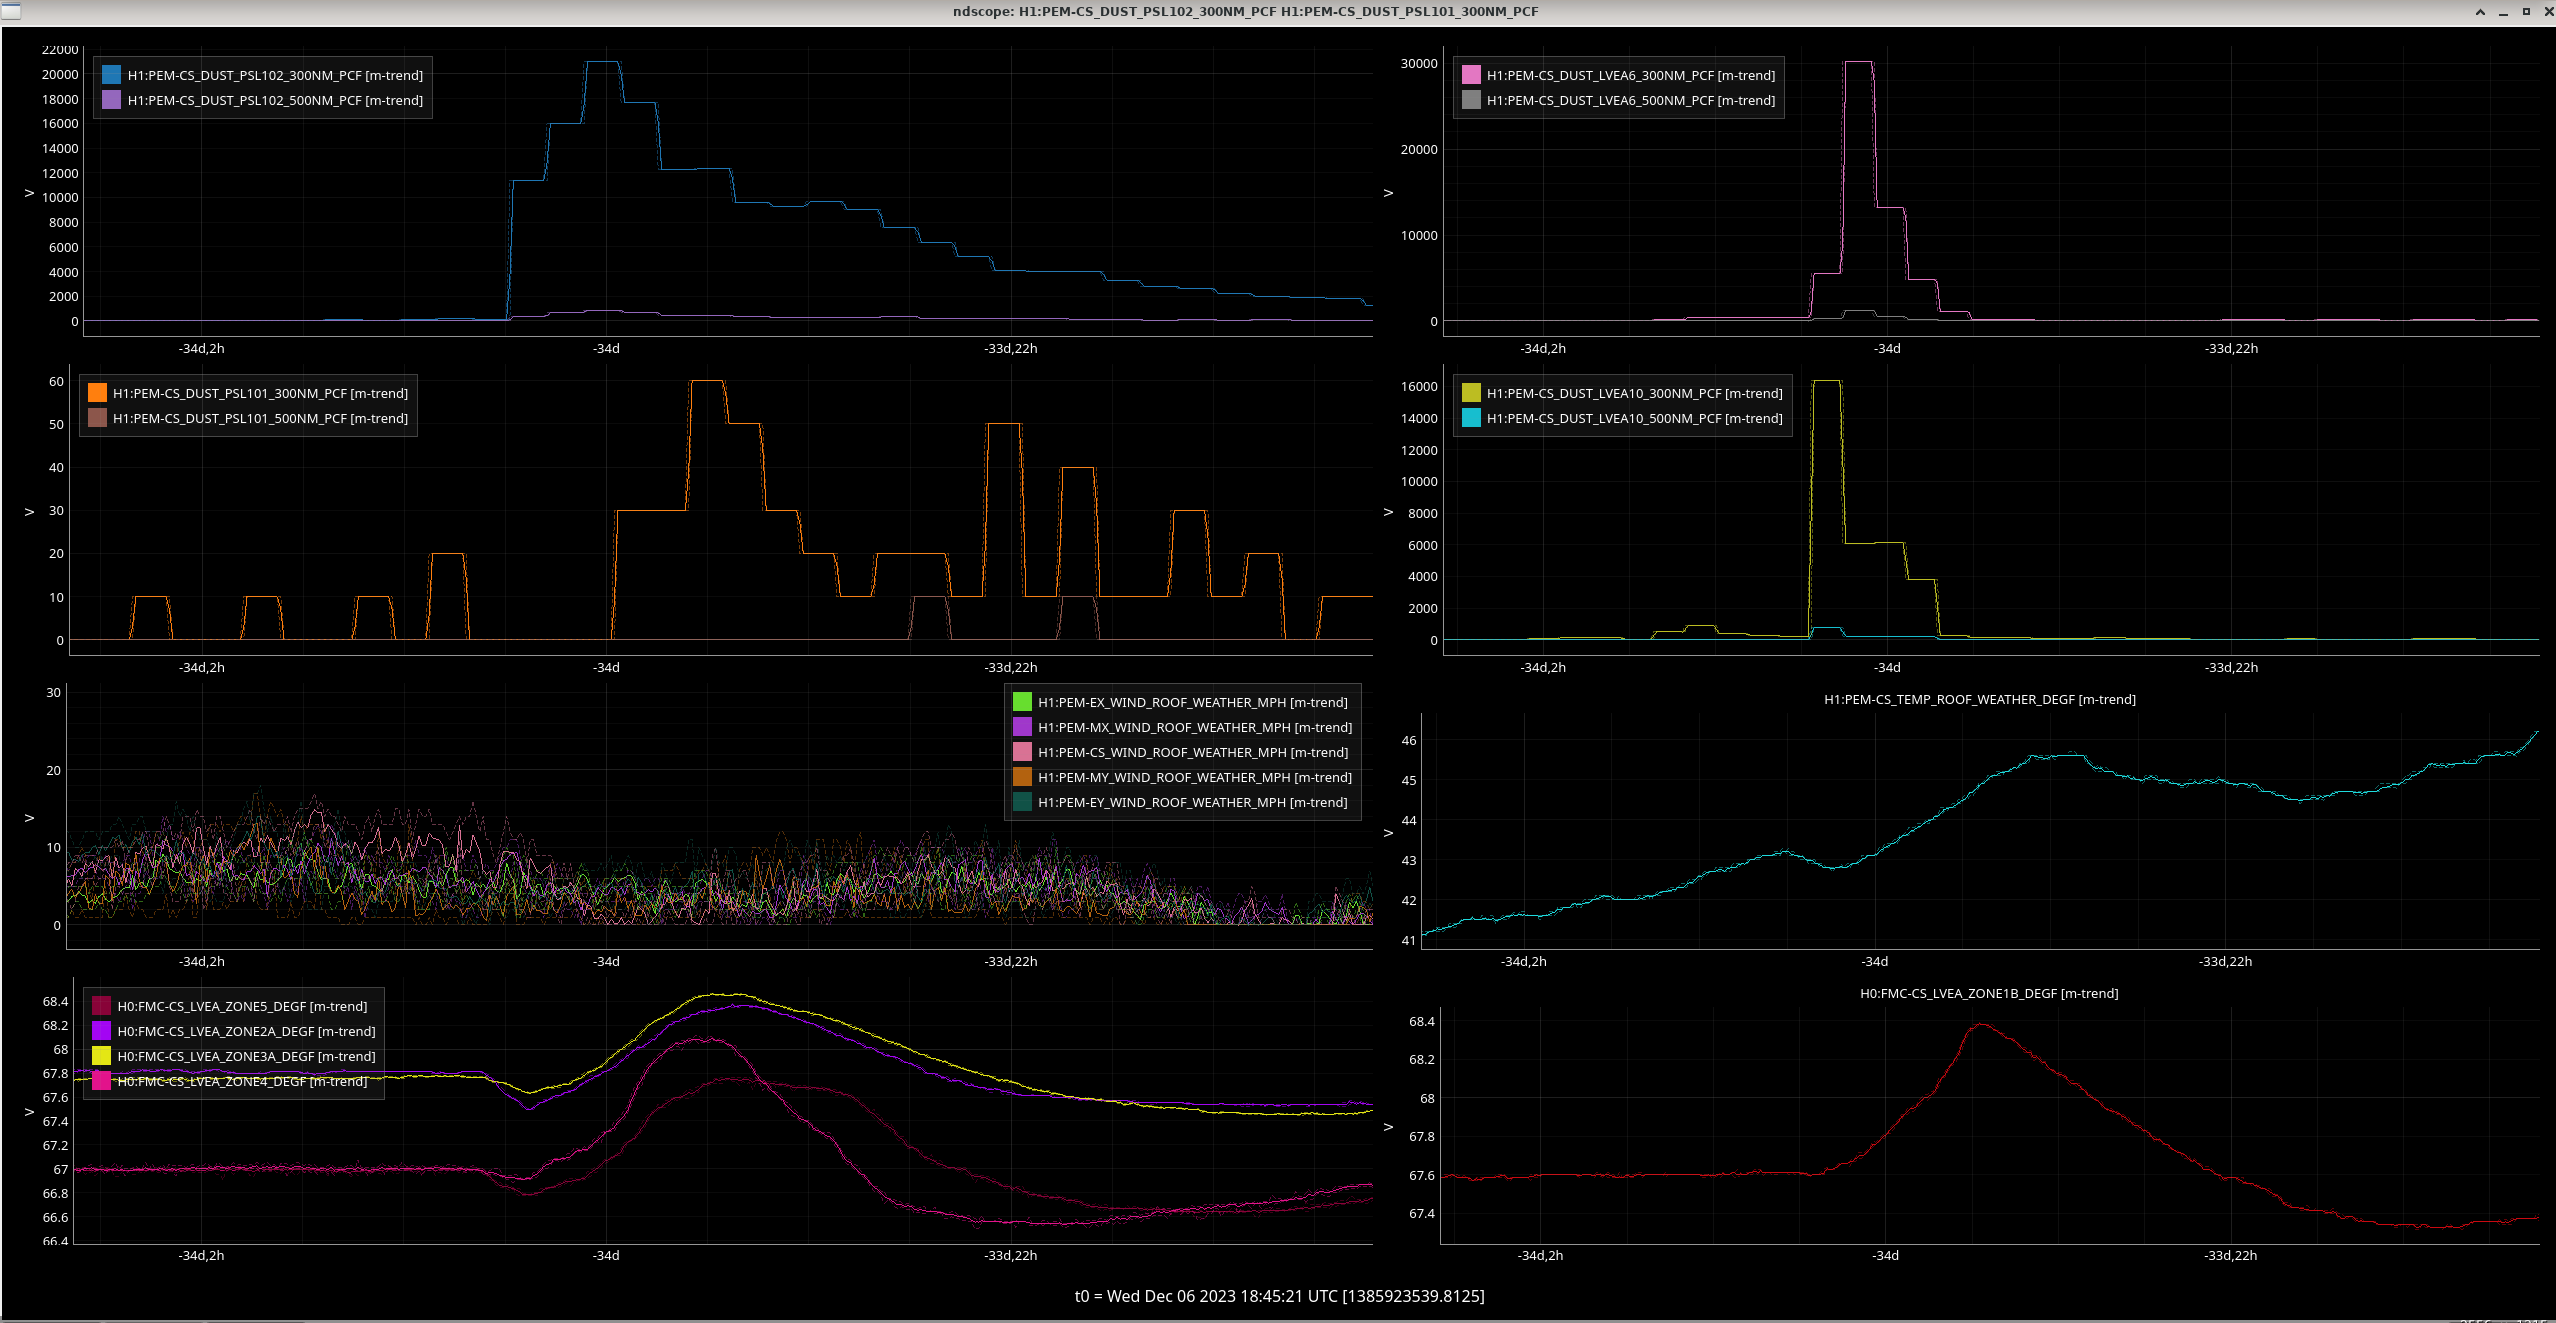Select H1:PEM-CS_DUST_PSL102_500NM_PCF legend label
The image size is (2556, 1323).
(x=275, y=100)
